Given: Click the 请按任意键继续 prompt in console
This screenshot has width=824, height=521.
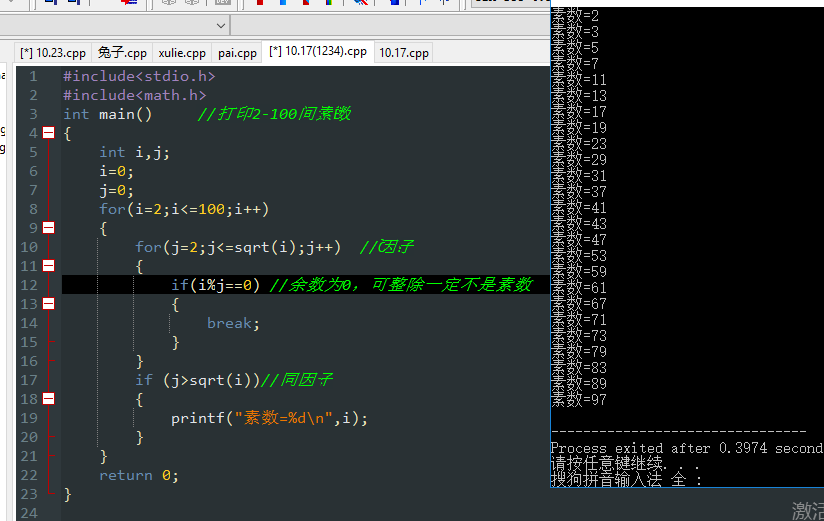Looking at the screenshot, I should [x=625, y=464].
